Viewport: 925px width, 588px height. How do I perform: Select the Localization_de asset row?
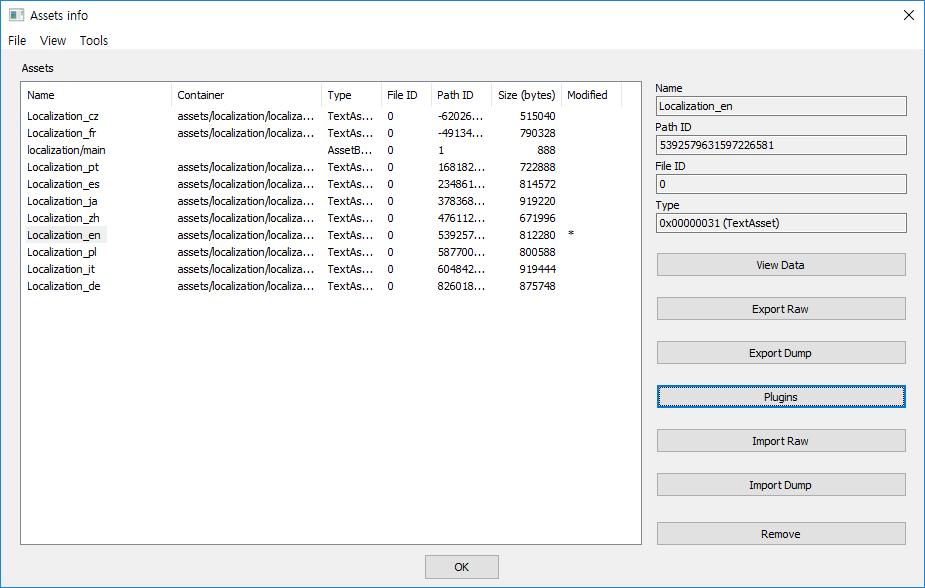(63, 286)
